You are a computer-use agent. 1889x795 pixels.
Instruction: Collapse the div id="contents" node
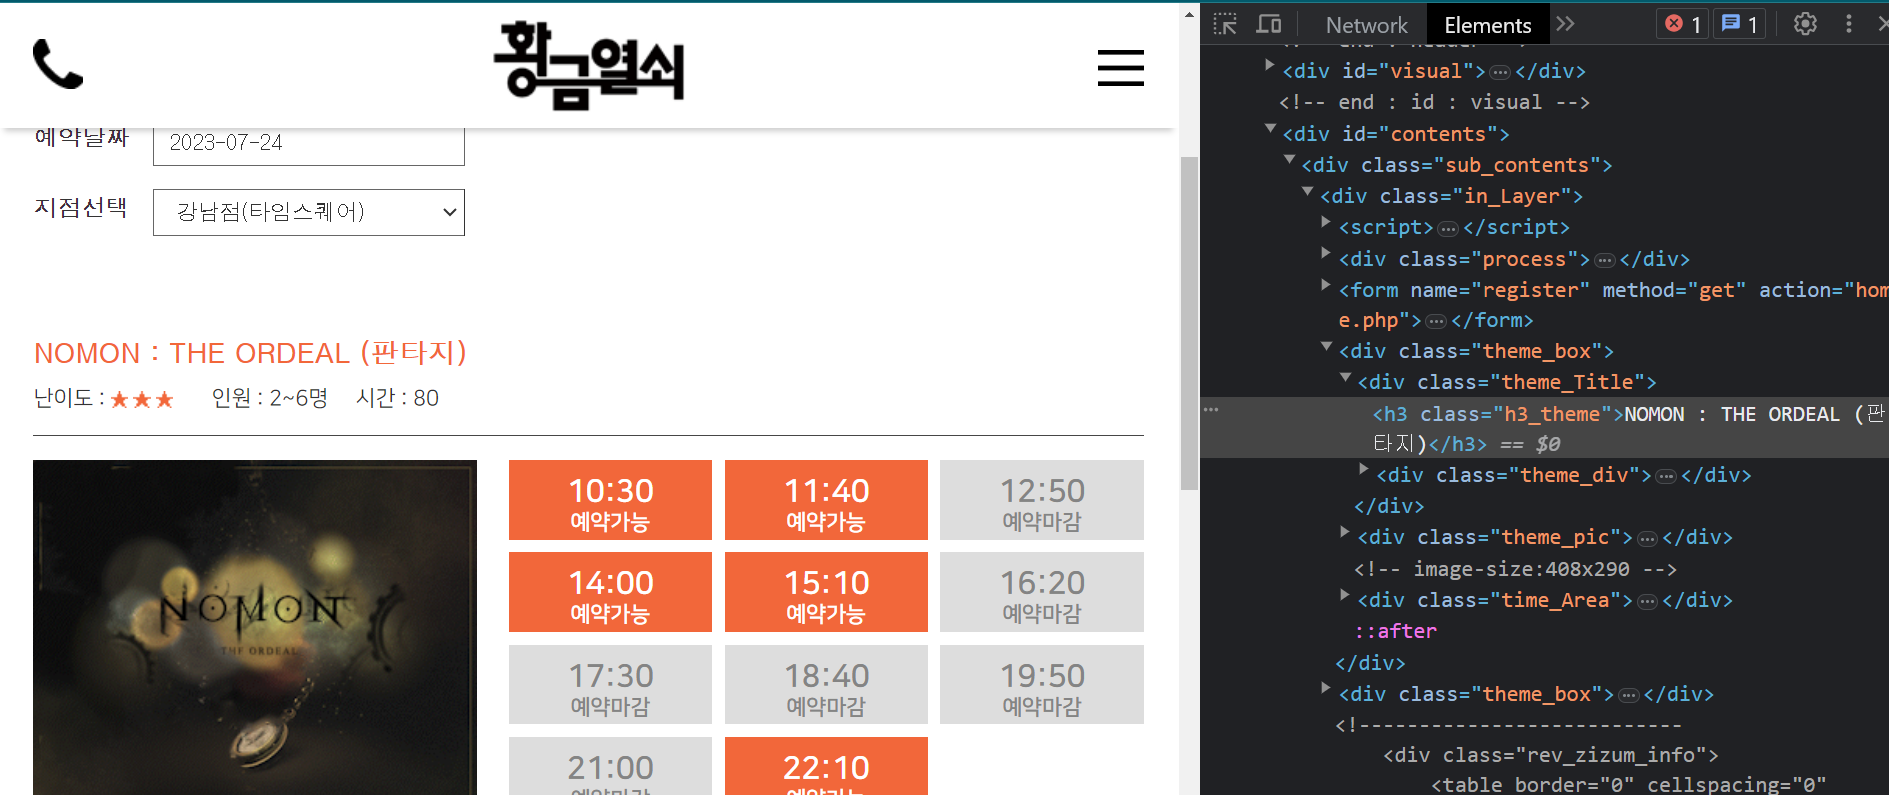[x=1270, y=128]
